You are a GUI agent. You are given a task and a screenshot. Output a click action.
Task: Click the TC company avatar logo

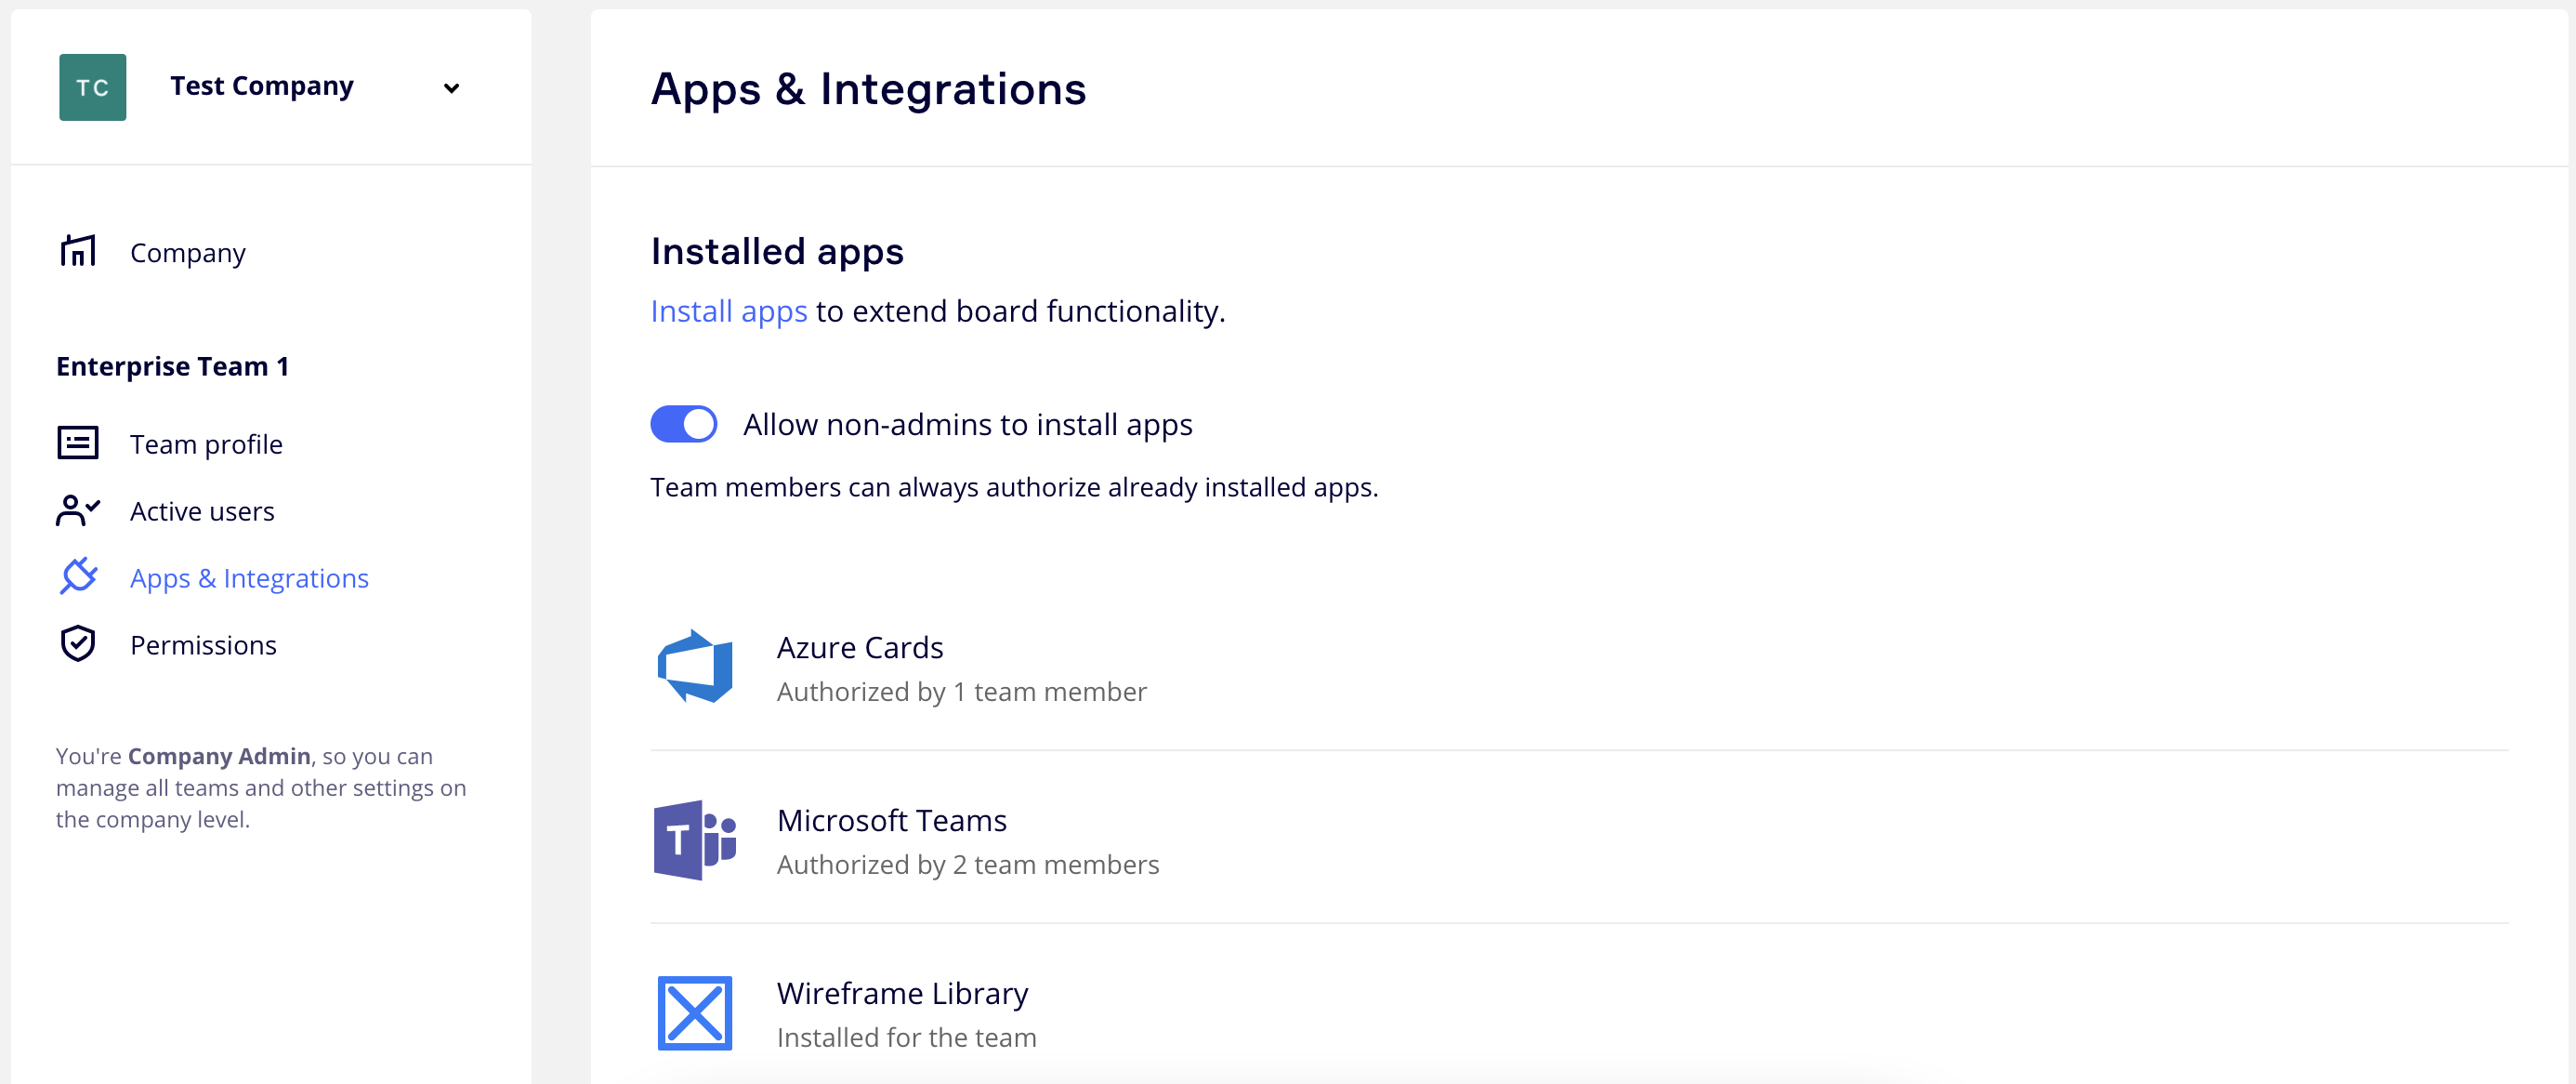point(92,87)
